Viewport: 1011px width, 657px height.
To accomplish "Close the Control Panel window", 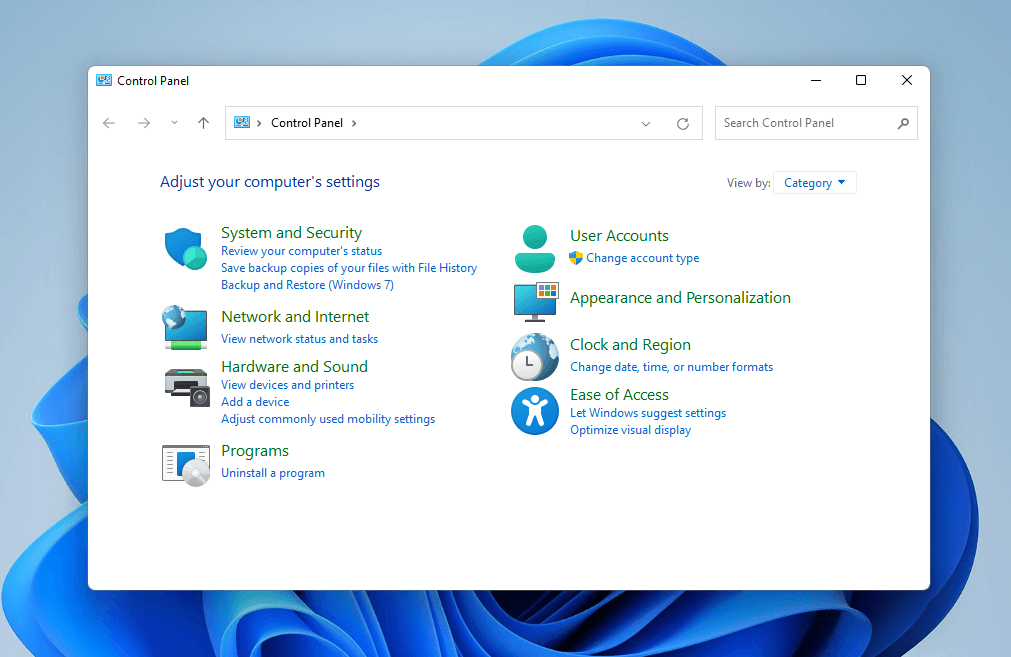I will click(x=907, y=81).
